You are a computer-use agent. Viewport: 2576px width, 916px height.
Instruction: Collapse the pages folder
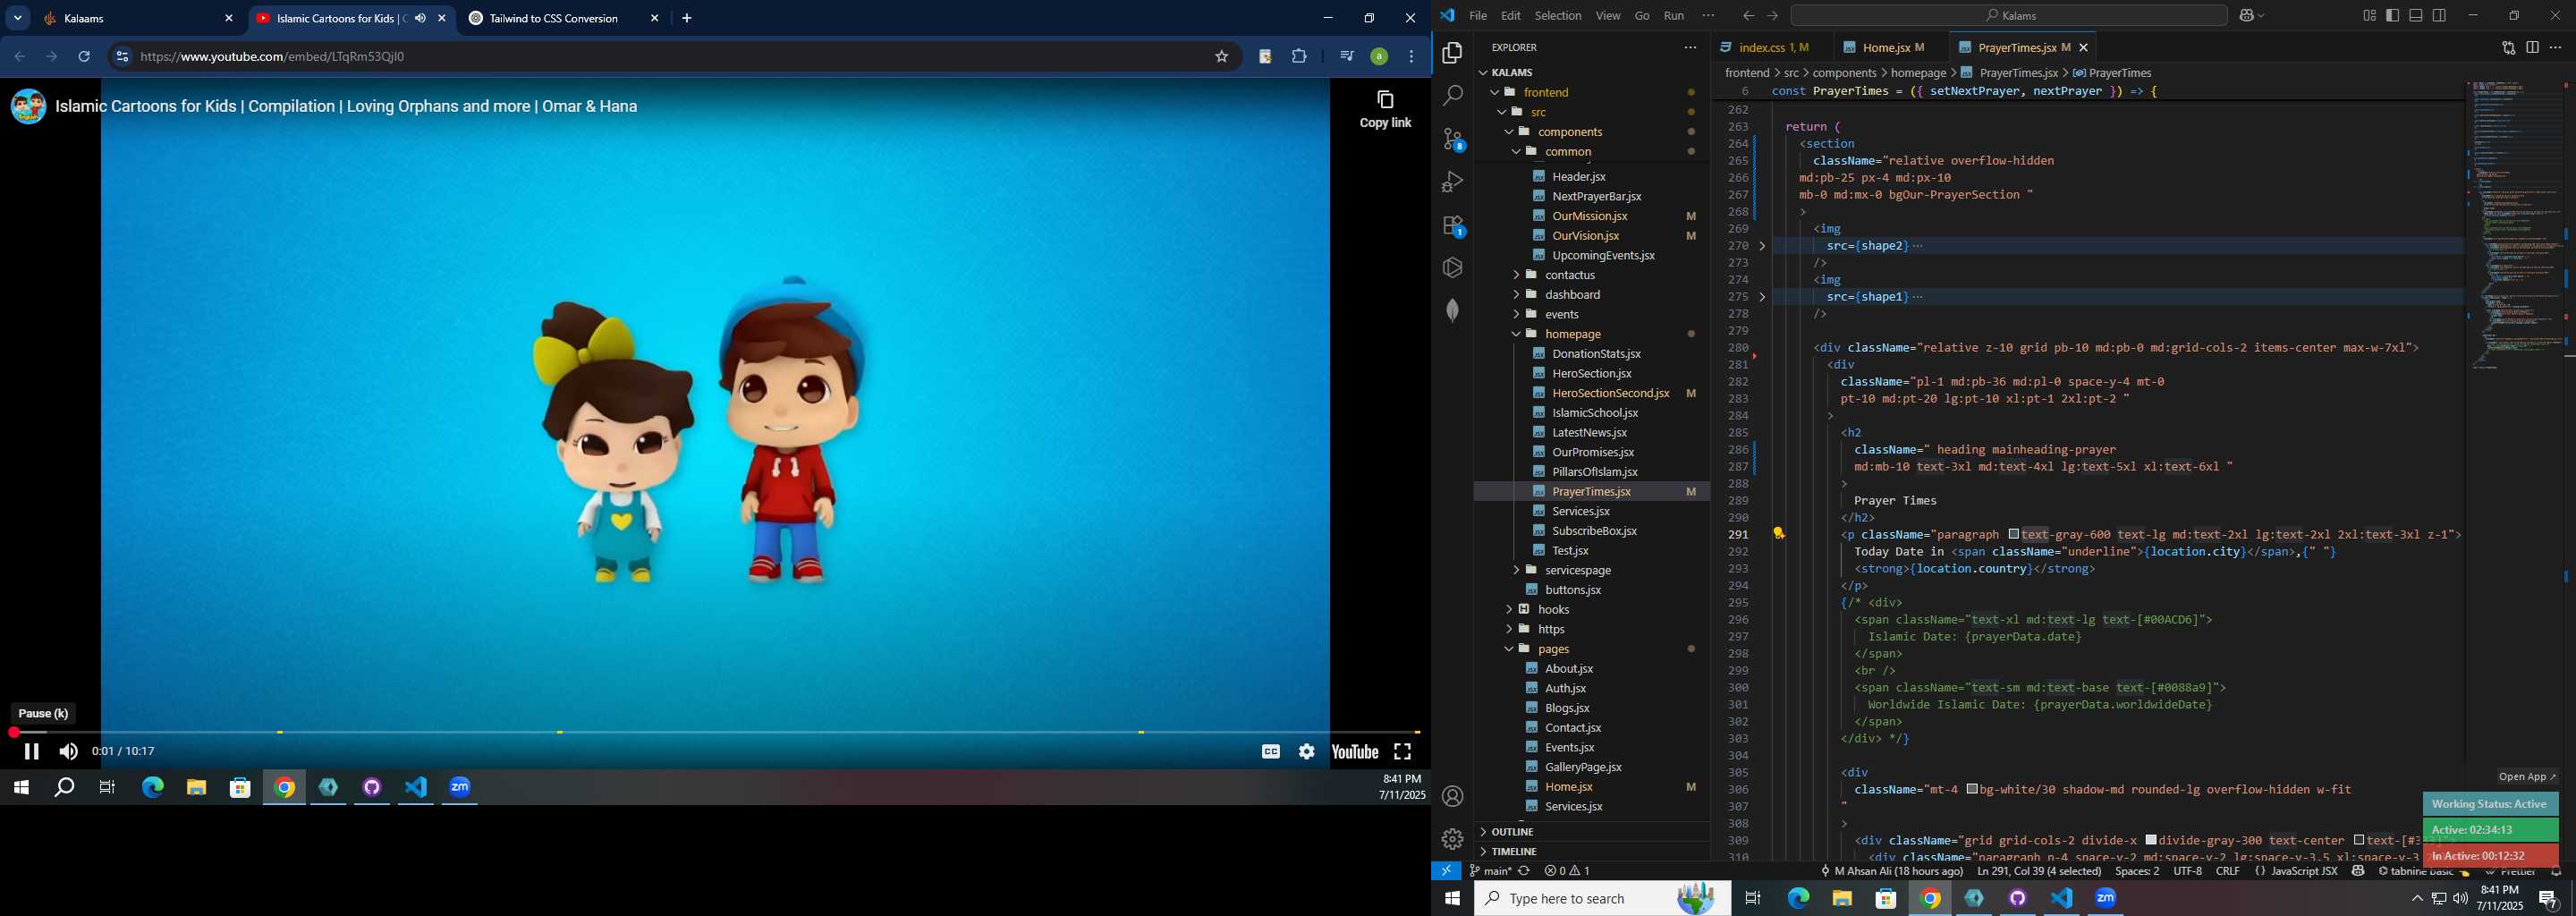coord(1554,649)
